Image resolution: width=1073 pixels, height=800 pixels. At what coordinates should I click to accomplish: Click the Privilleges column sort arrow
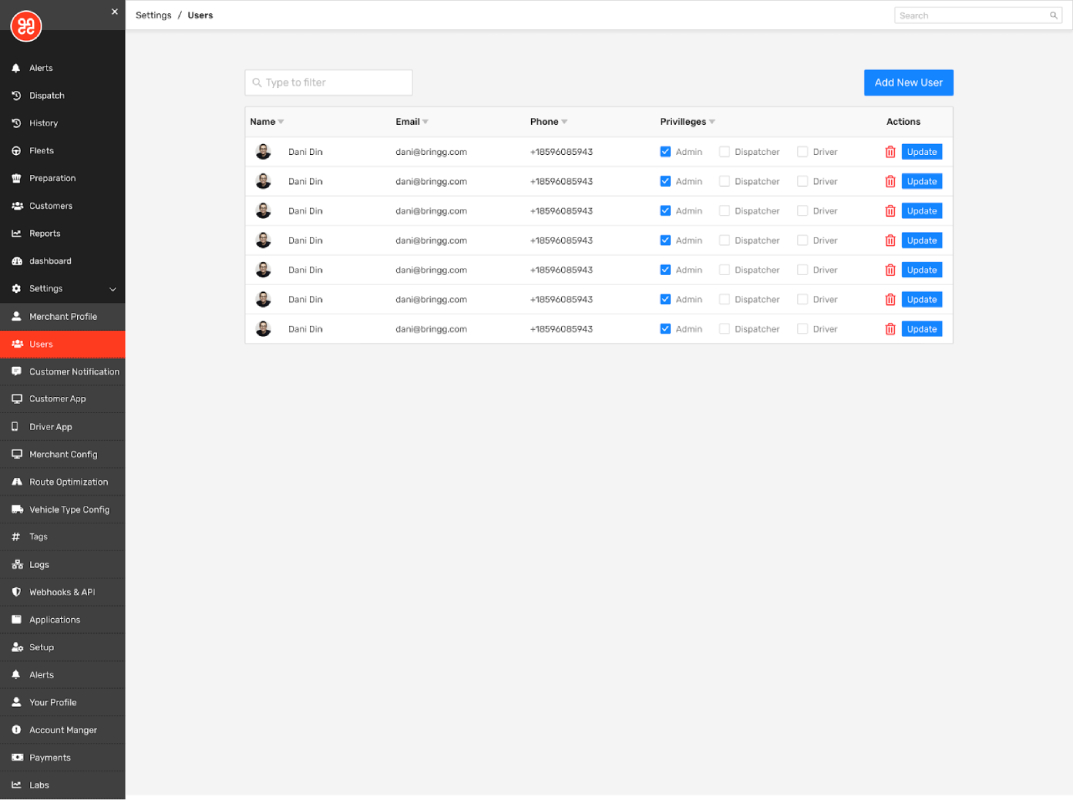click(712, 122)
